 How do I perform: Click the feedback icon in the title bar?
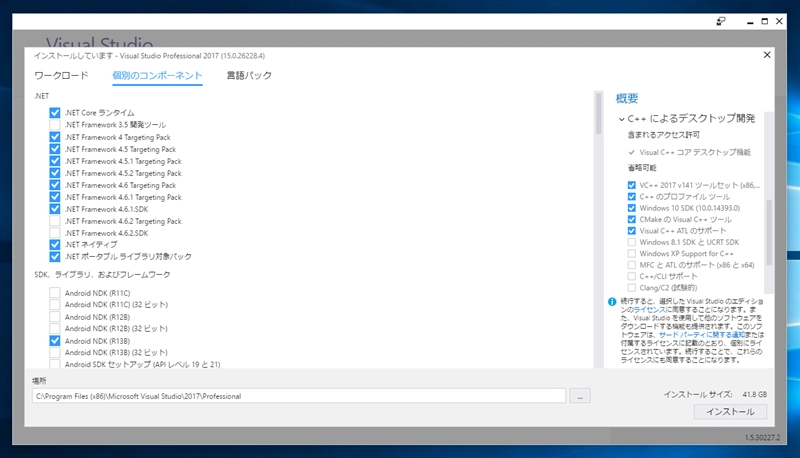pyautogui.click(x=720, y=21)
